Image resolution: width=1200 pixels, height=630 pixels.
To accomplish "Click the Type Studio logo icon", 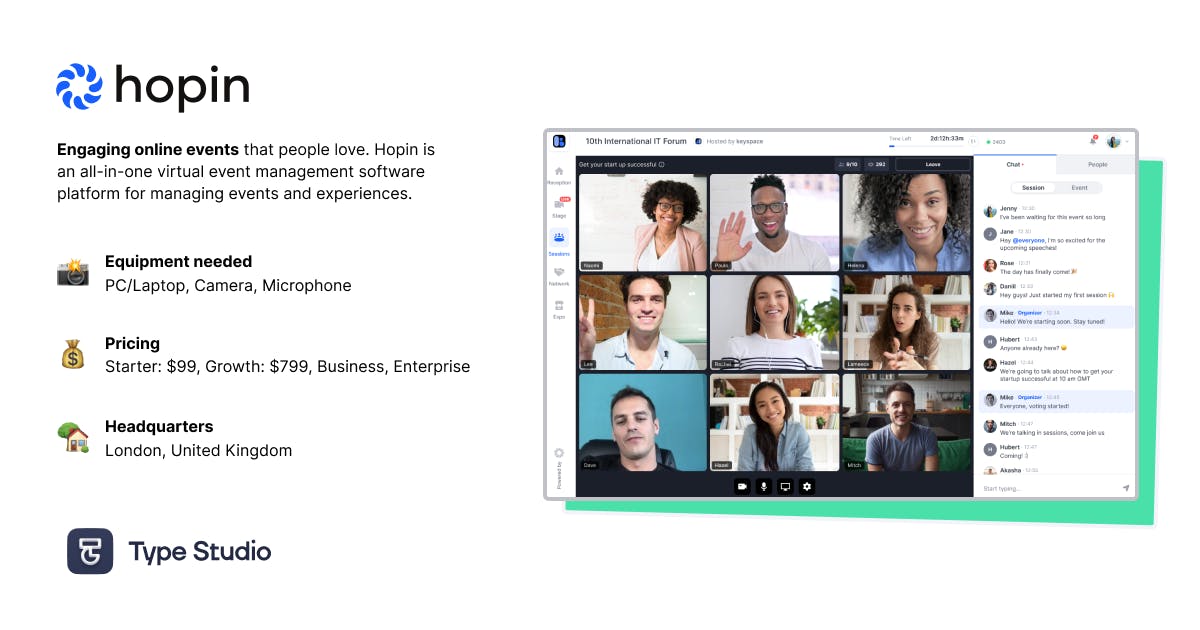I will [x=90, y=551].
